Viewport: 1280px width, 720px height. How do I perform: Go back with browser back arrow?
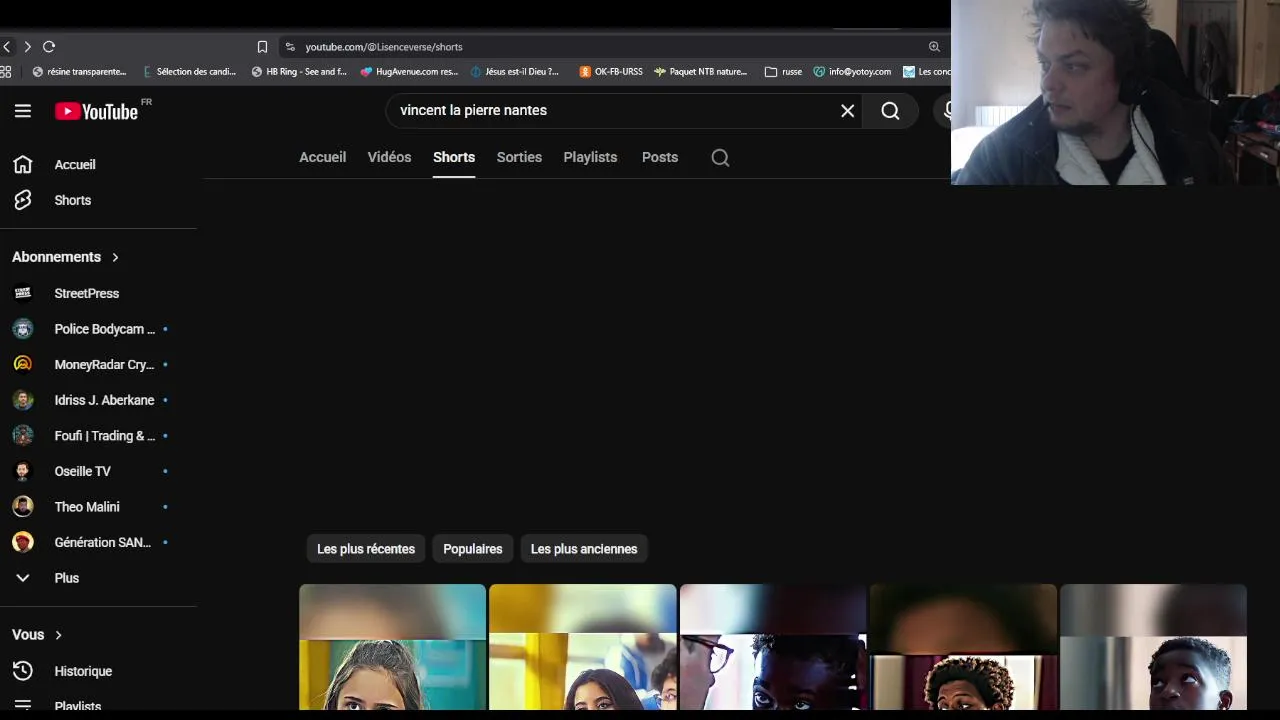tap(7, 47)
